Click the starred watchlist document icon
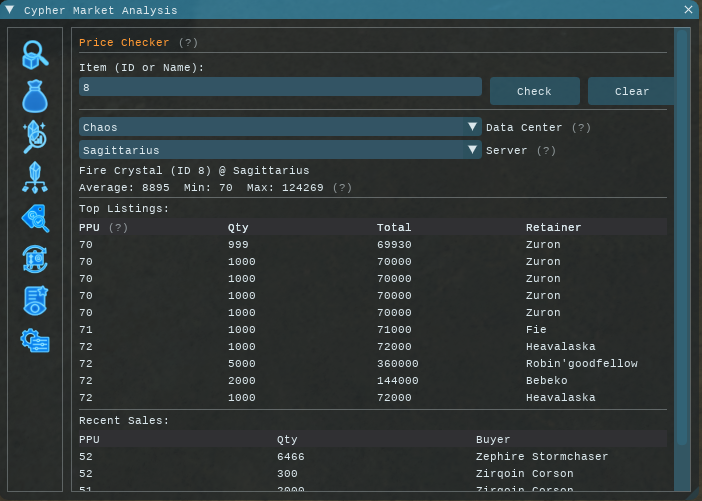This screenshot has width=702, height=501. (x=35, y=299)
